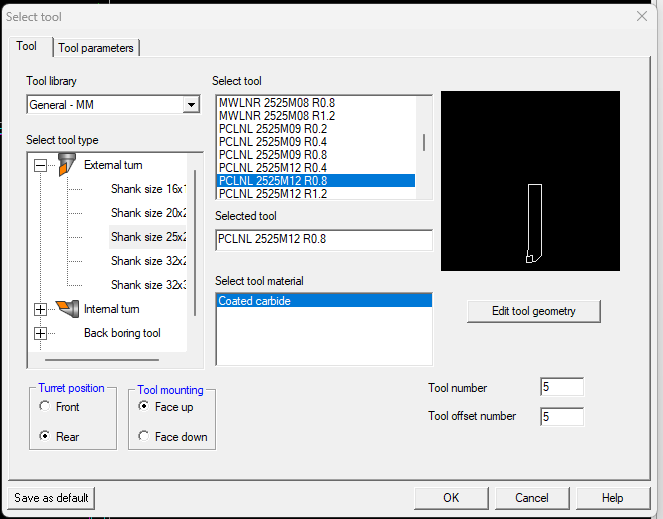Click the Cancel button
Image resolution: width=663 pixels, height=519 pixels.
[532, 498]
